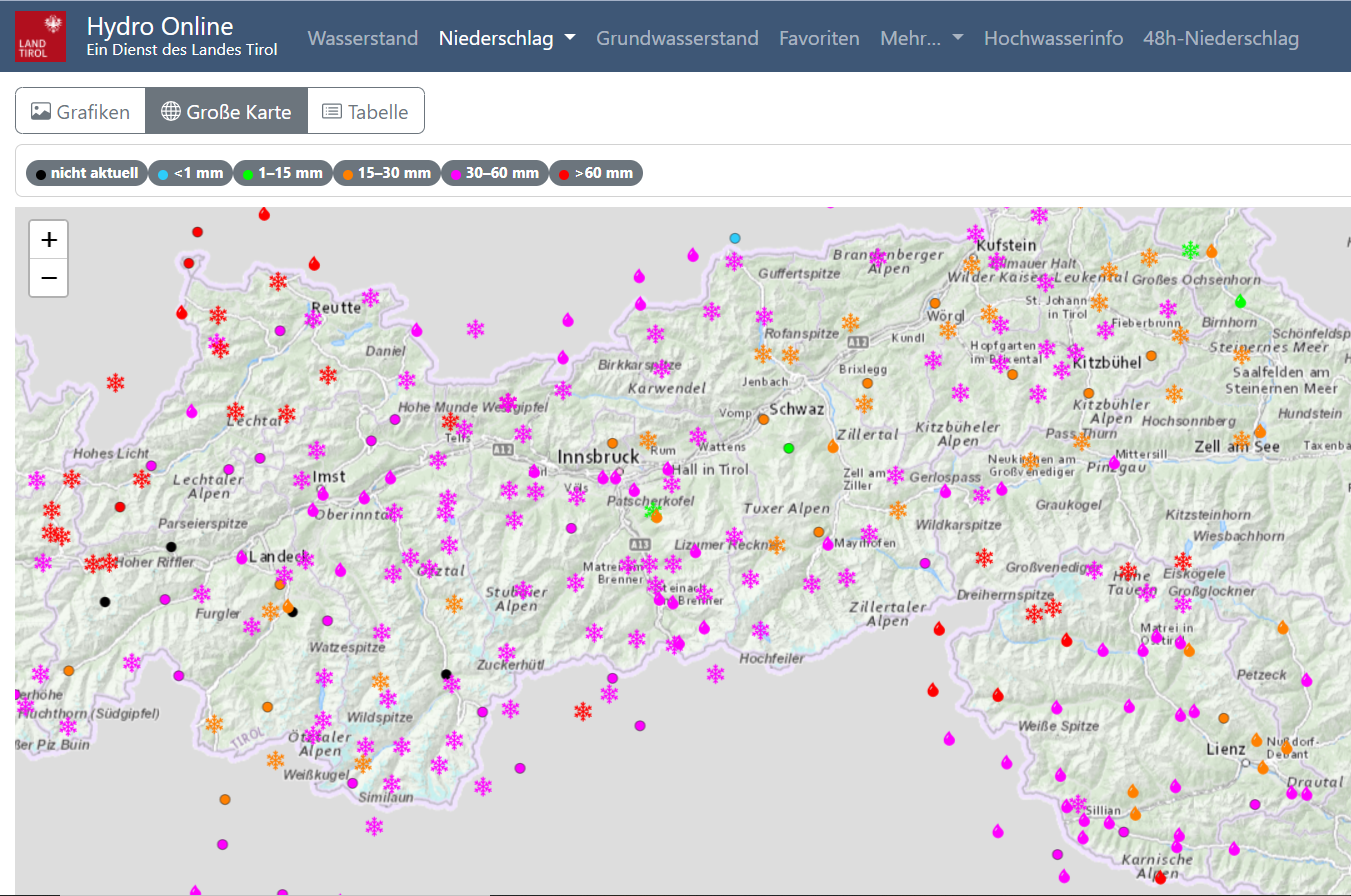The height and width of the screenshot is (896, 1351).
Task: Toggle the '1–15 mm' legend filter
Action: [282, 173]
